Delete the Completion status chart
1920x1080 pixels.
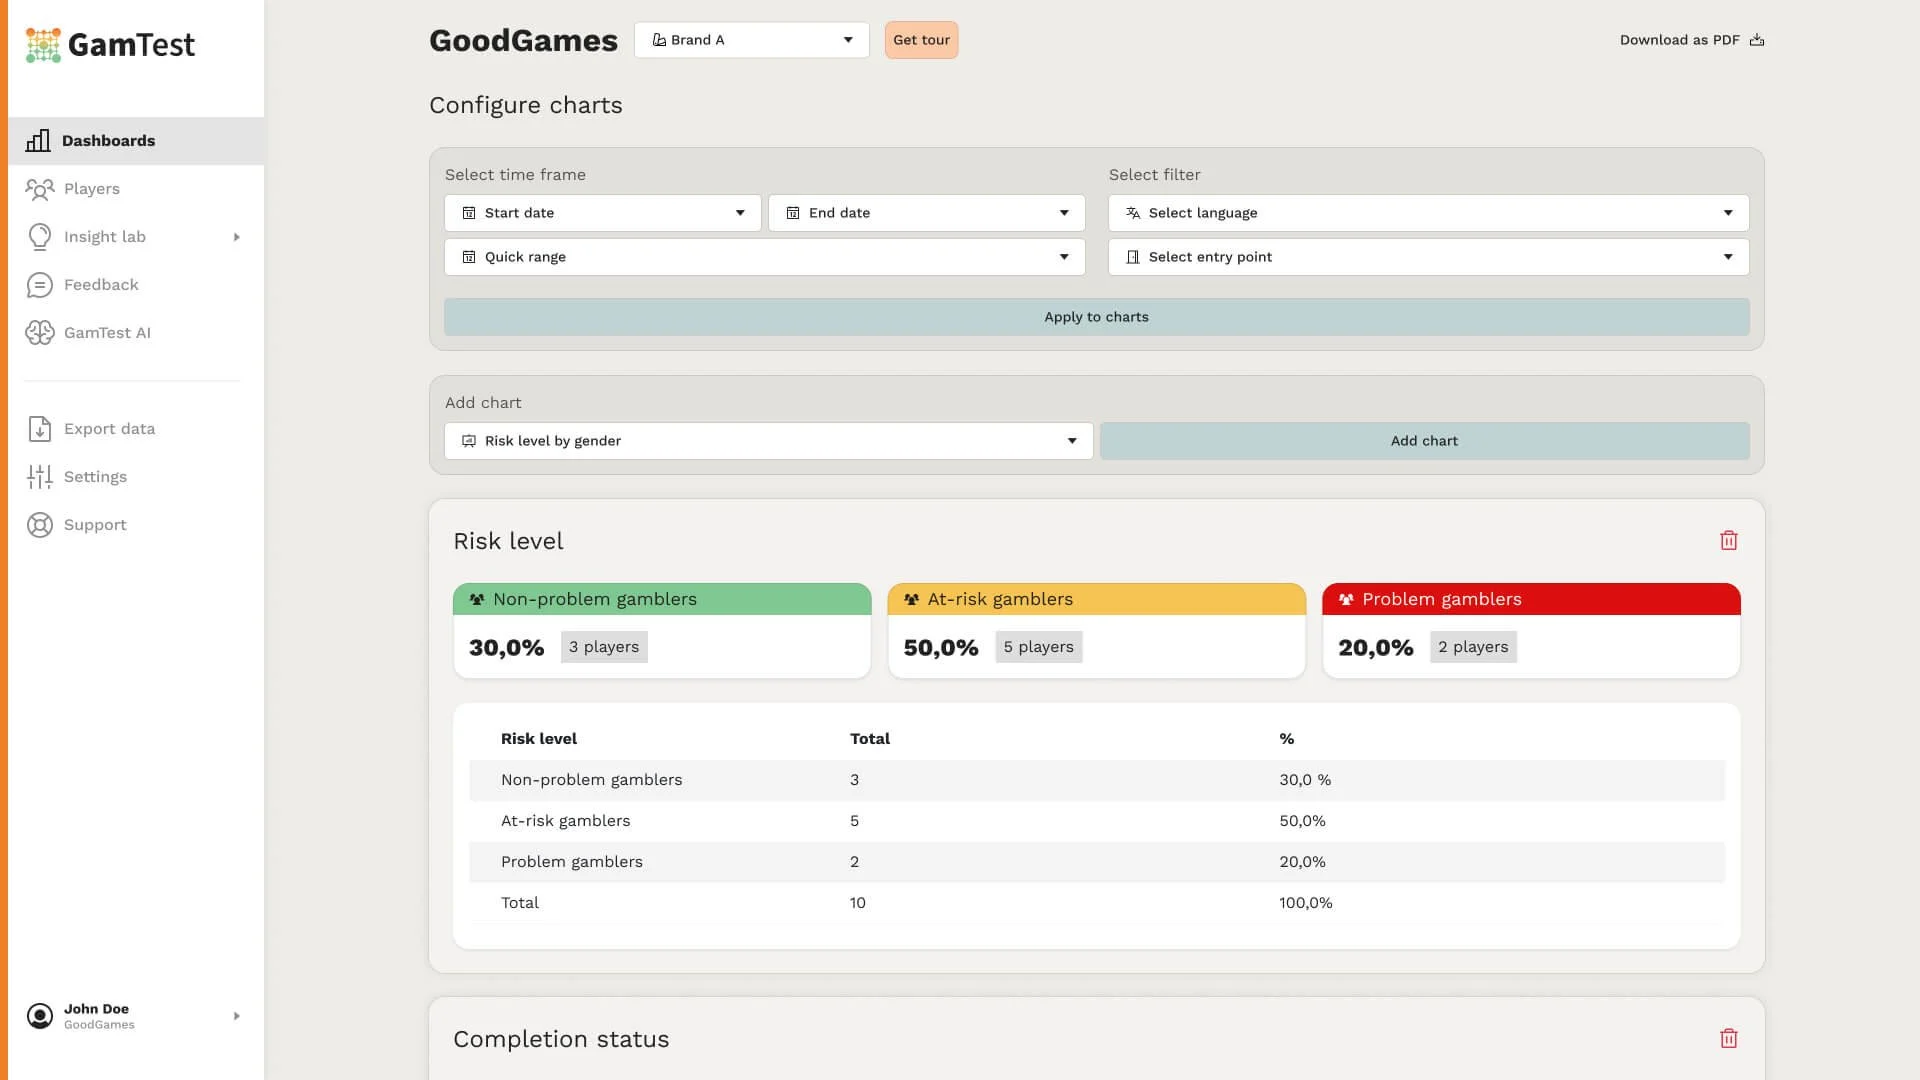pos(1728,1039)
